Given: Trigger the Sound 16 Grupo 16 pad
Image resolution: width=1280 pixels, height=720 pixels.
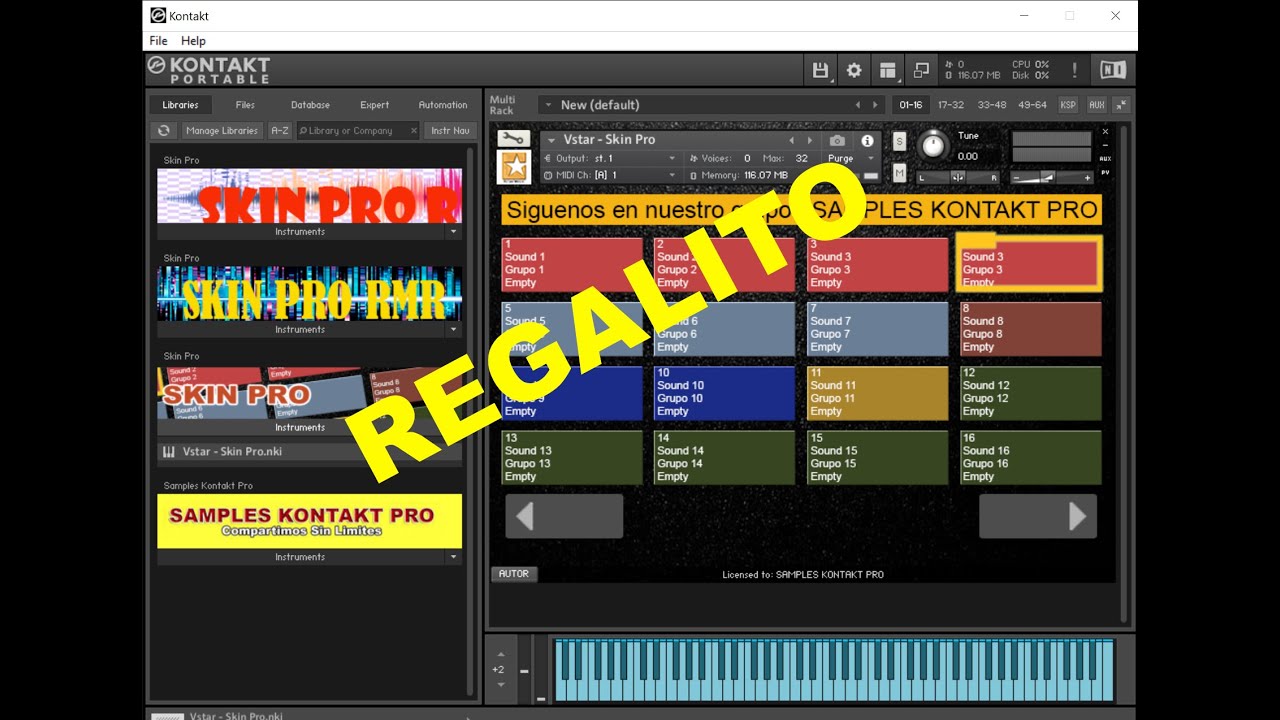Looking at the screenshot, I should pyautogui.click(x=1030, y=457).
